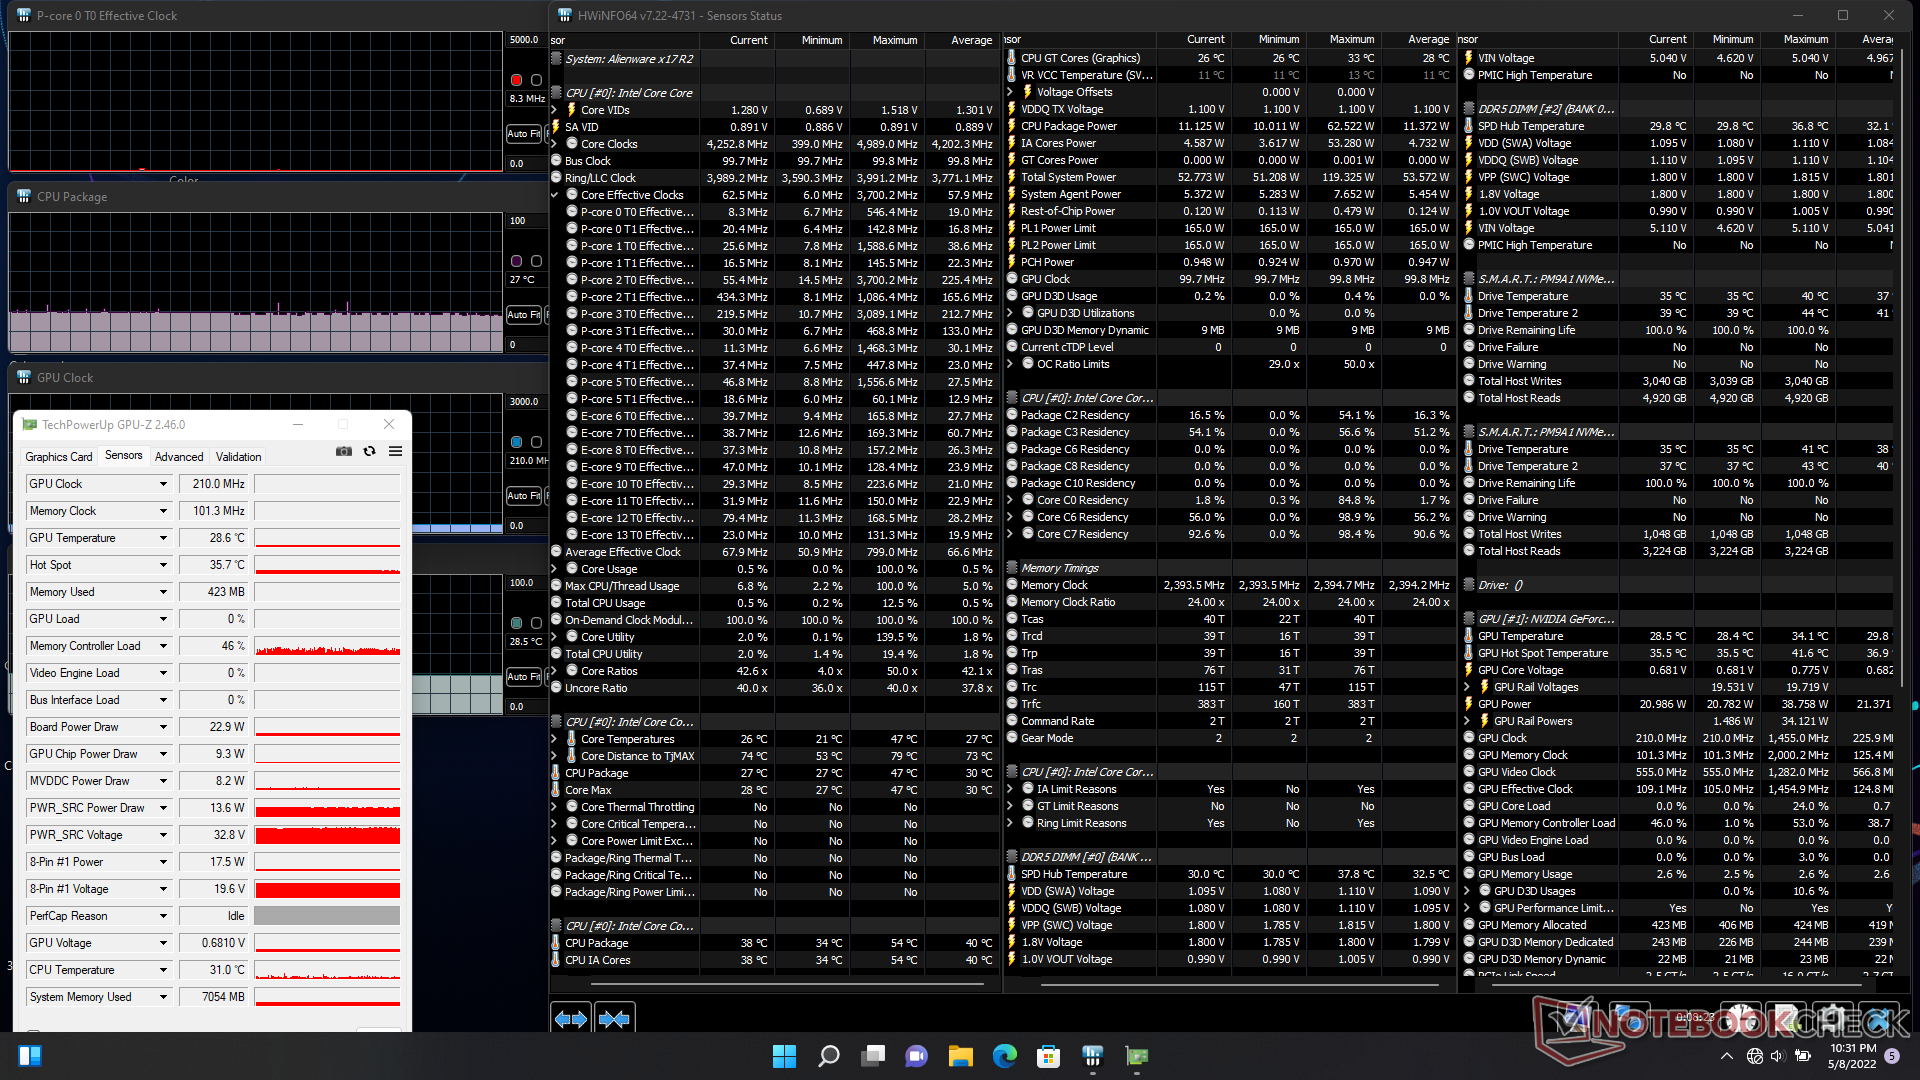
Task: Open the Board Power Draw dropdown in GPU-Z
Action: [164, 727]
